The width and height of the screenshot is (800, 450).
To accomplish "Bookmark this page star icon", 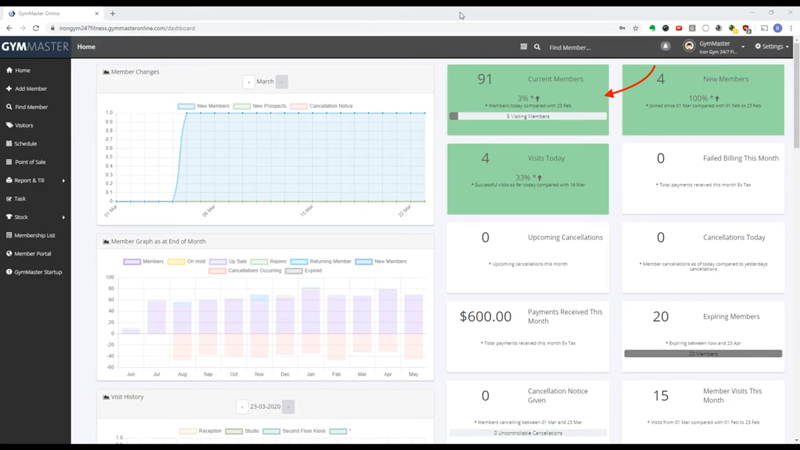I will [x=636, y=28].
